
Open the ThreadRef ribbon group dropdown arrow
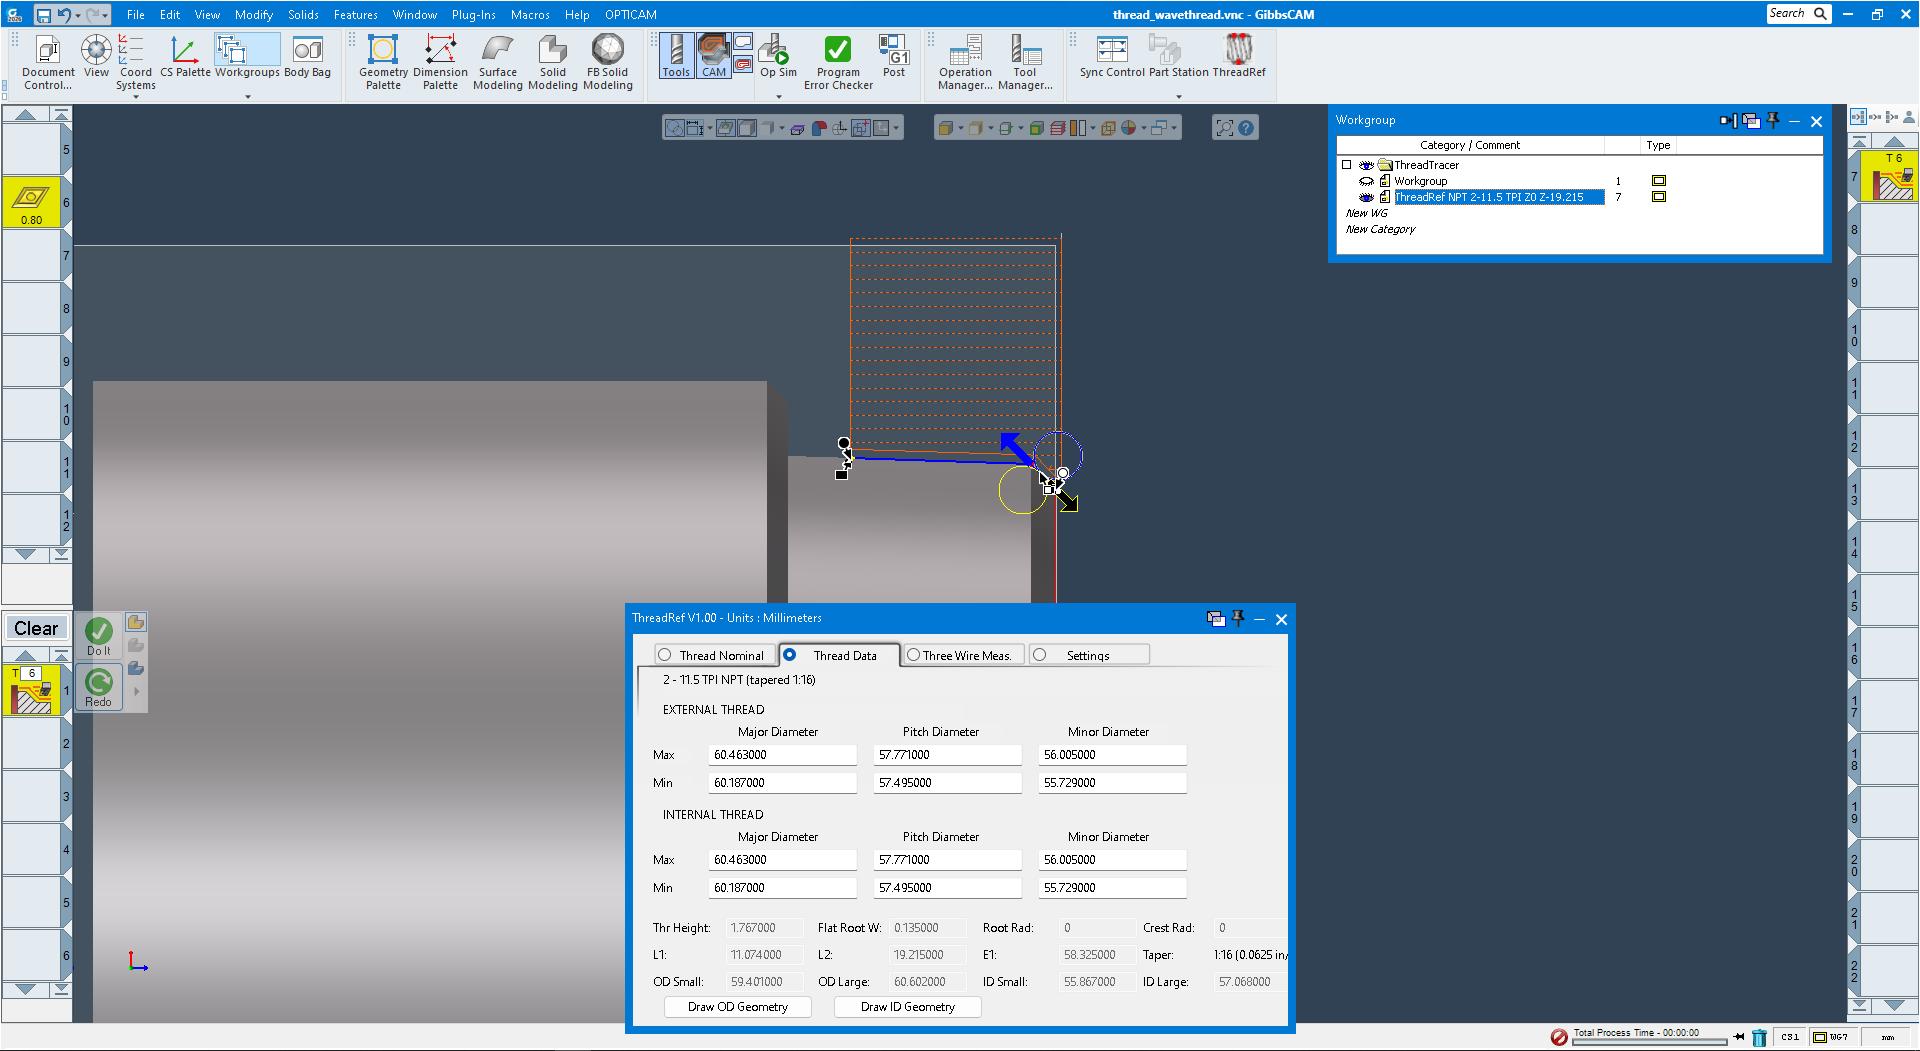click(1178, 97)
